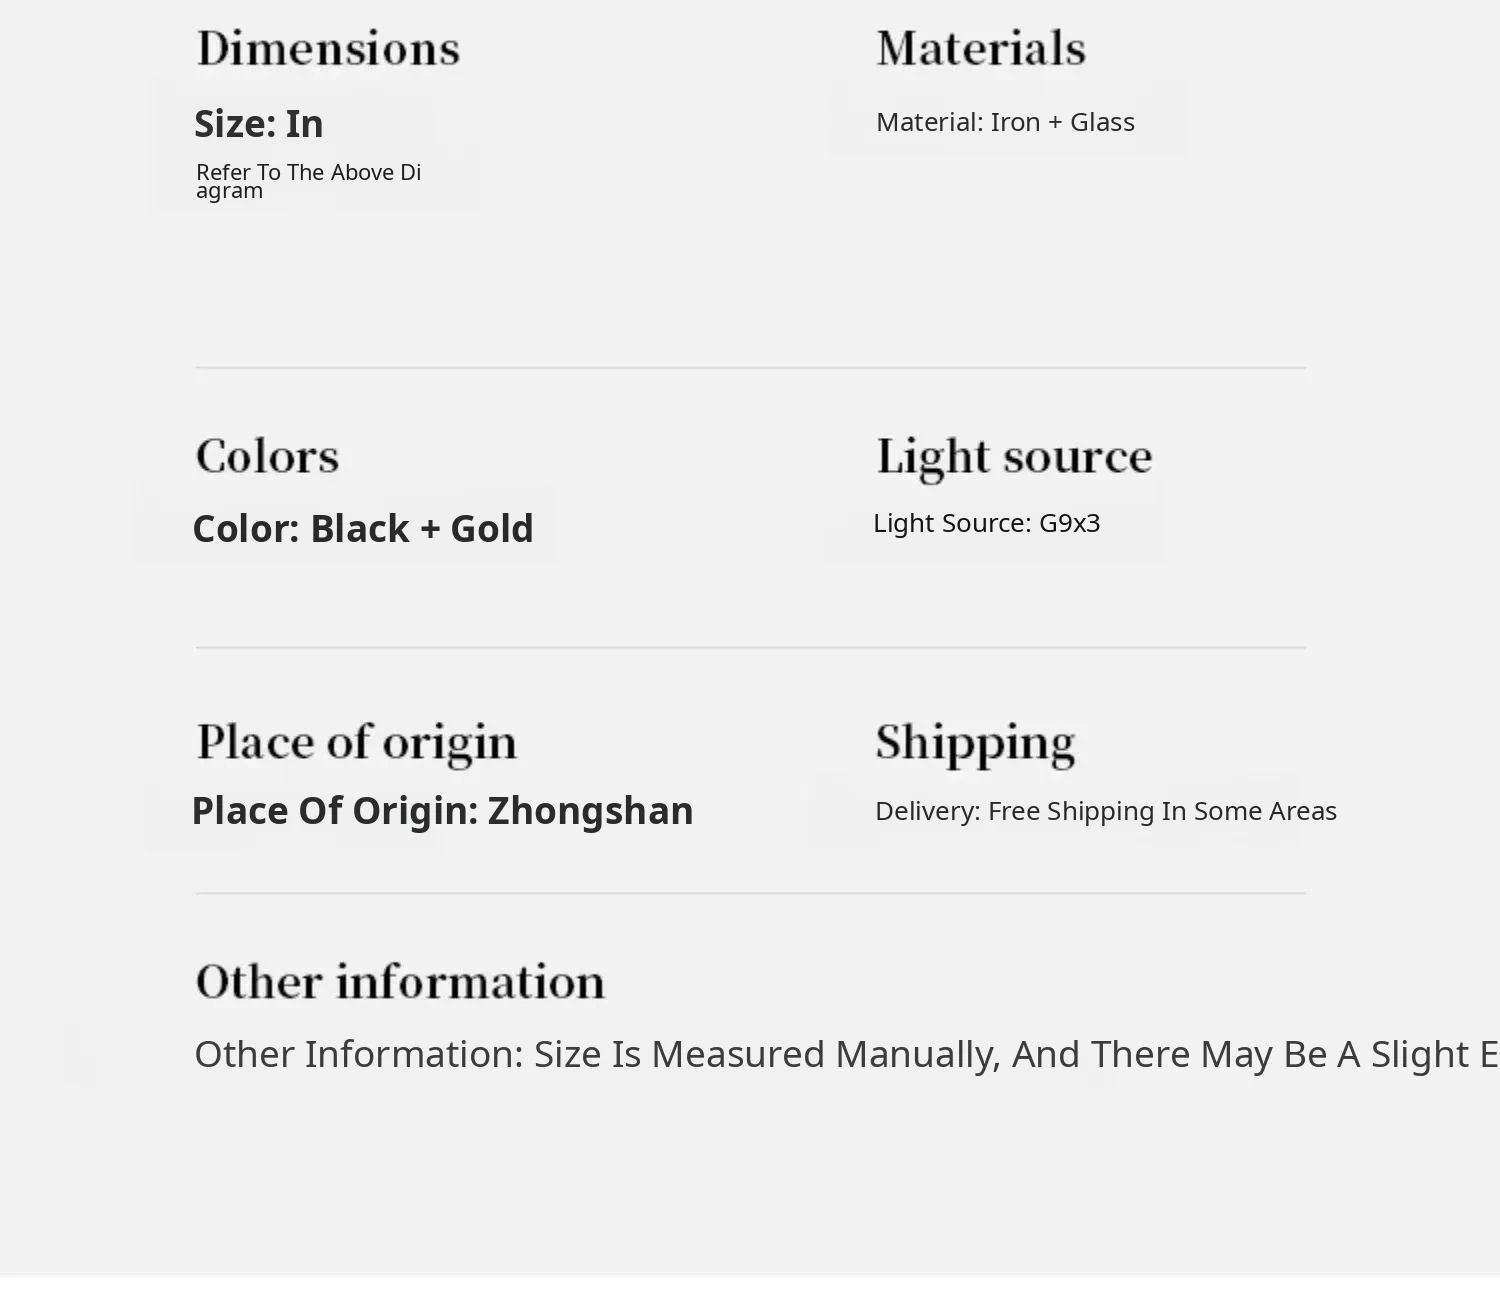Click the Place of origin heading

[356, 742]
